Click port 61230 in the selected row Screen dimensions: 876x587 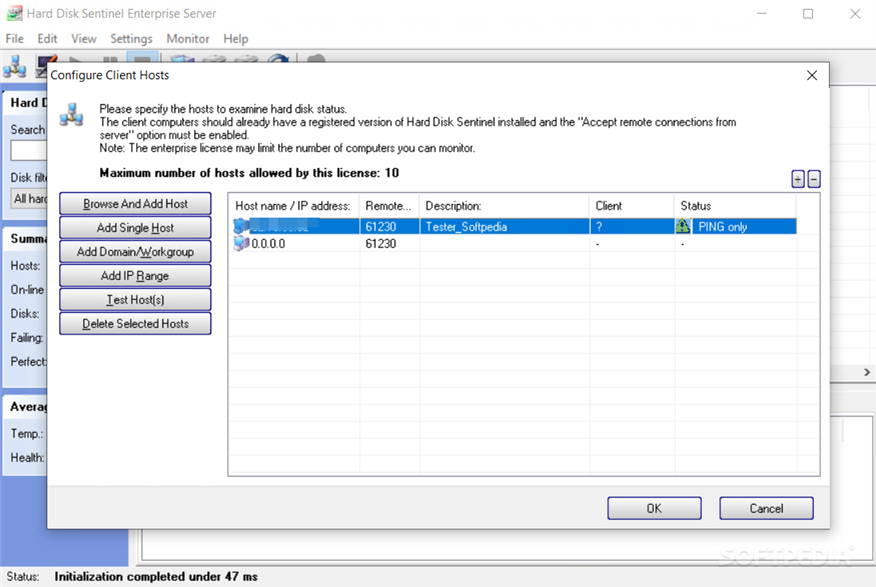coord(380,227)
